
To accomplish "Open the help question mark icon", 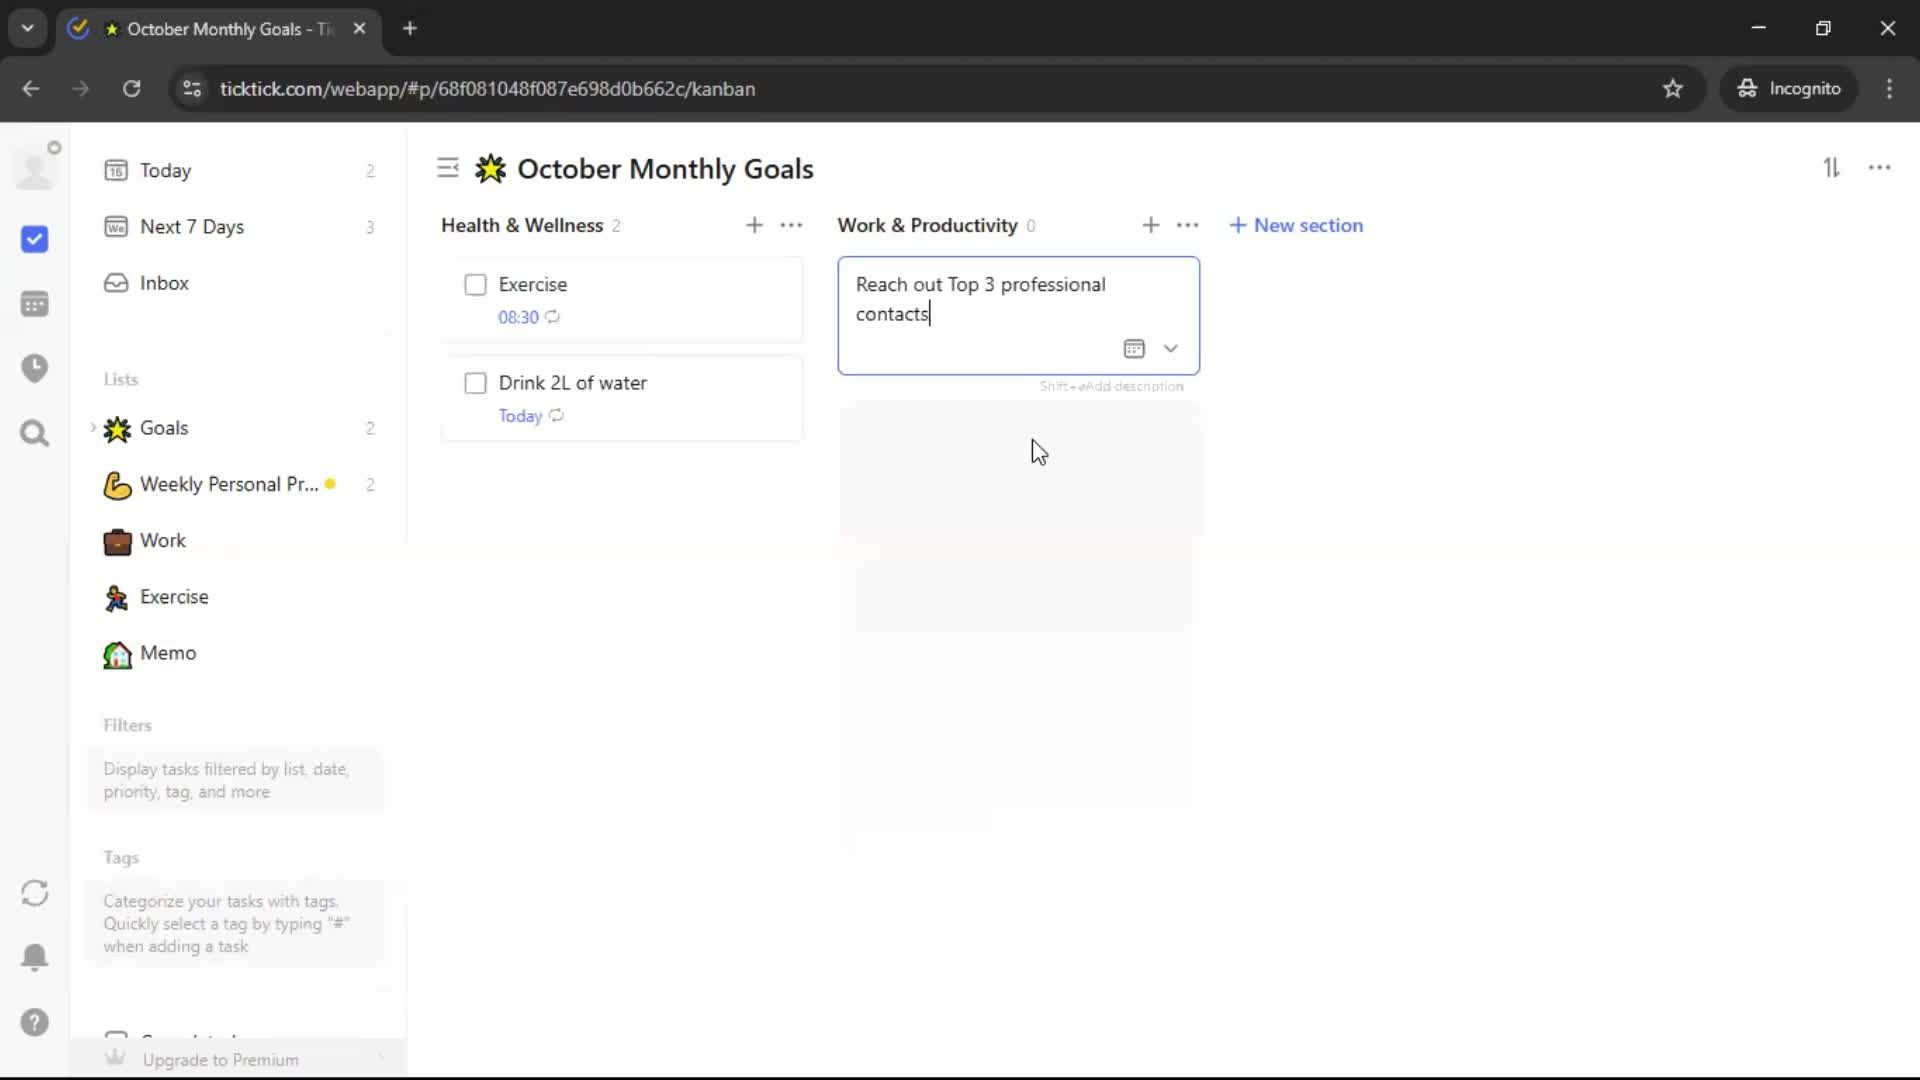I will click(x=34, y=1022).
